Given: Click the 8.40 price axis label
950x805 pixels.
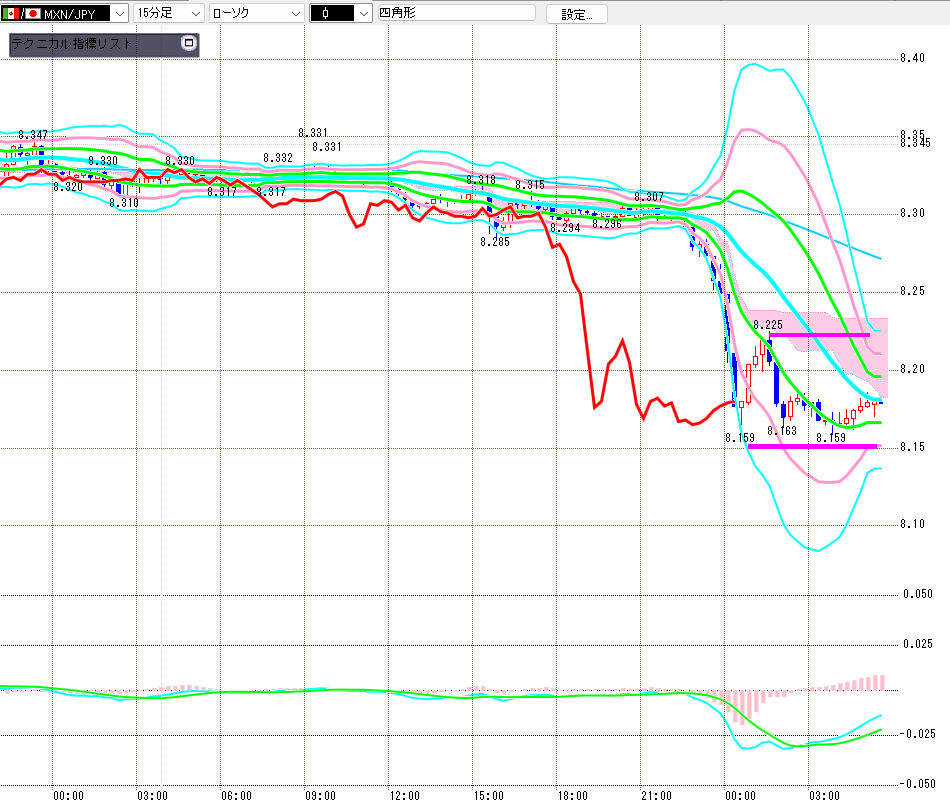Looking at the screenshot, I should tap(911, 58).
